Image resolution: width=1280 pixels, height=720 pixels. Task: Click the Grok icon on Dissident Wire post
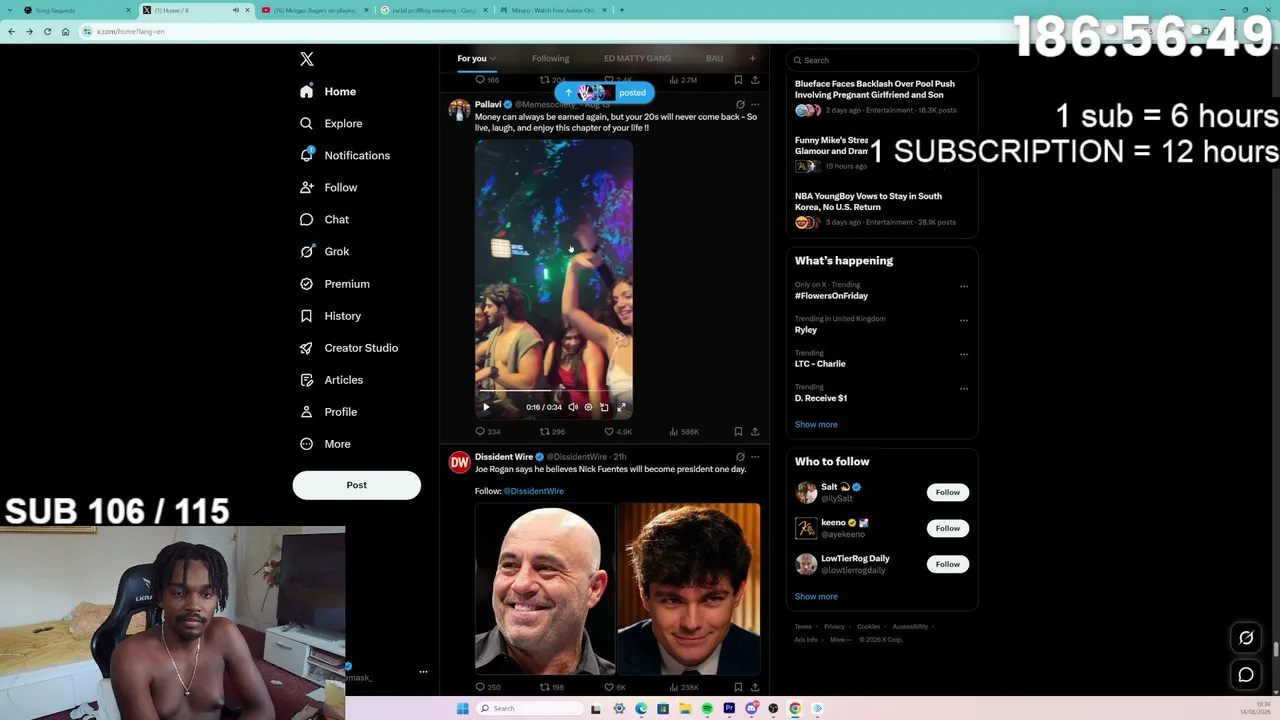[740, 457]
